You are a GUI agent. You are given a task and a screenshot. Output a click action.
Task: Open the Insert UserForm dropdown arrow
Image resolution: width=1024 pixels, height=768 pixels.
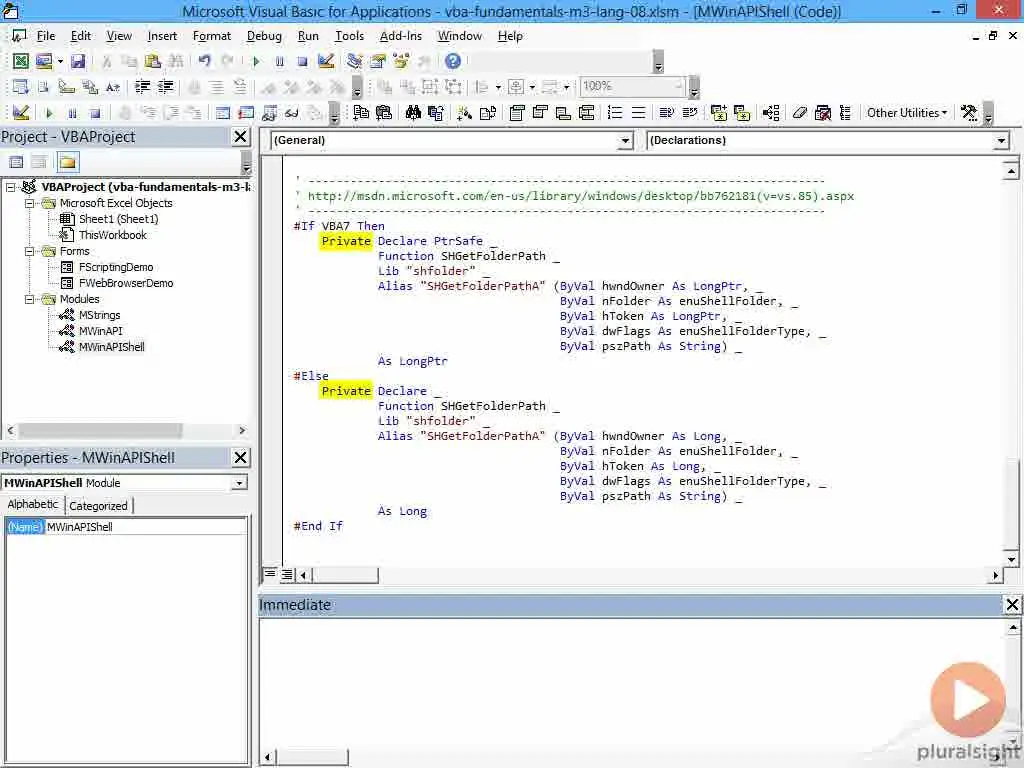point(60,61)
